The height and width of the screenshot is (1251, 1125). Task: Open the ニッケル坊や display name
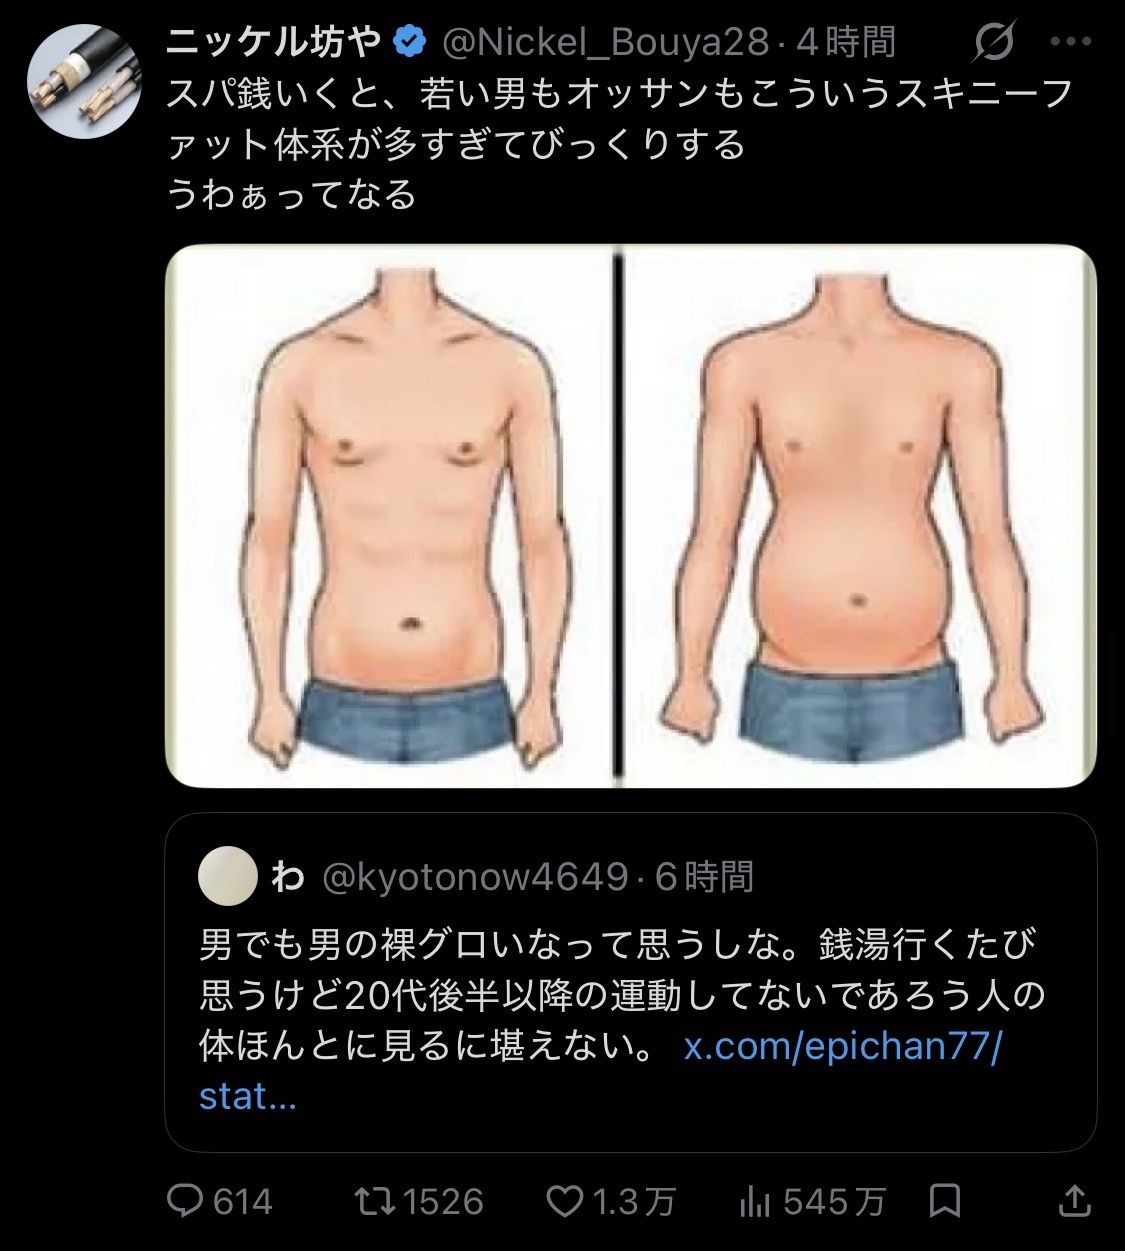(274, 42)
